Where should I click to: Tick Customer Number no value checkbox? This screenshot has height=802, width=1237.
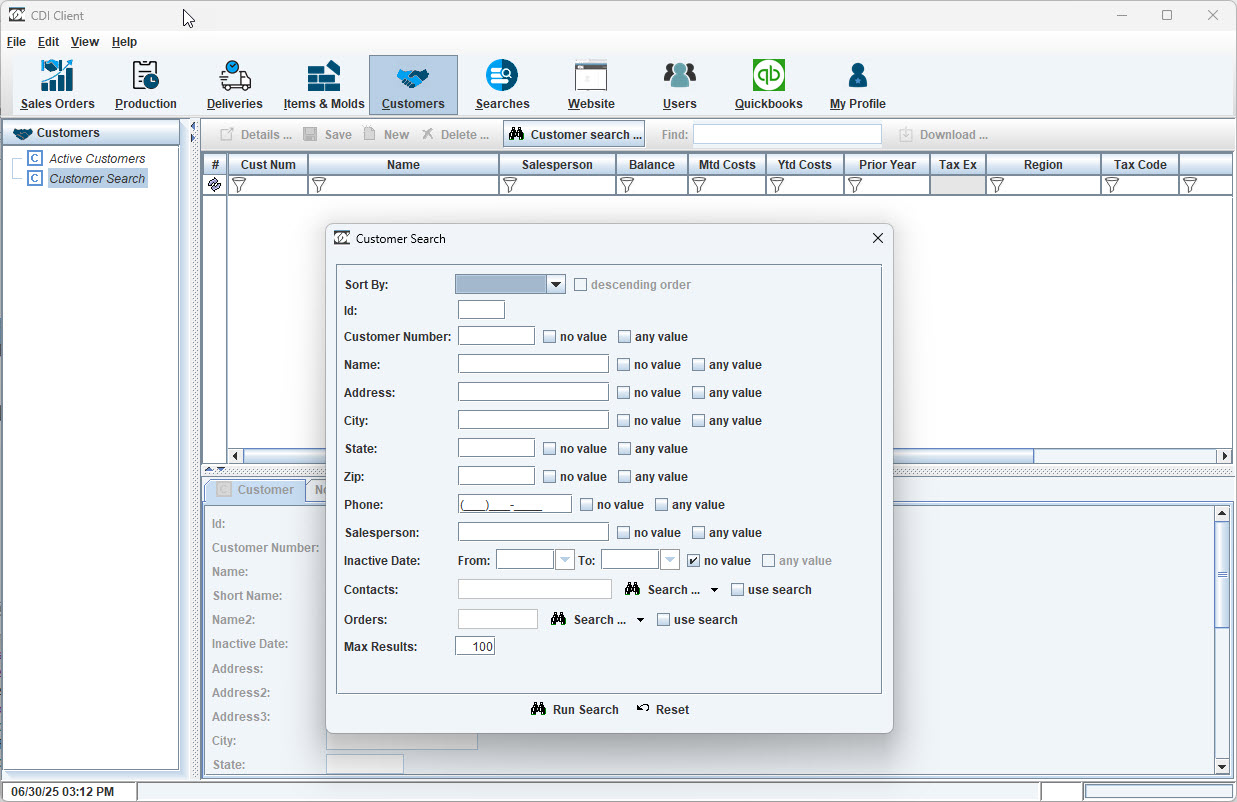[550, 337]
